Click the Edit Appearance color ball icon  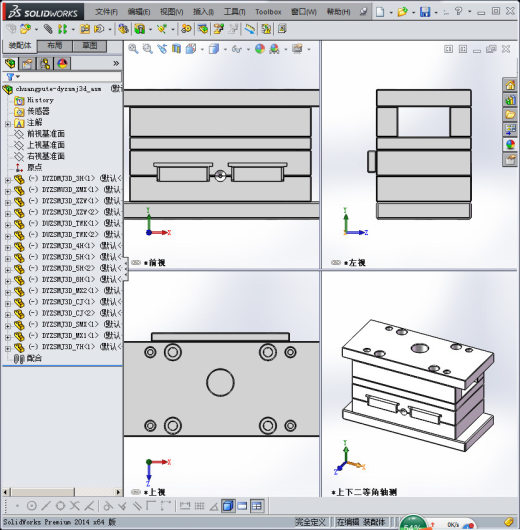pos(260,49)
